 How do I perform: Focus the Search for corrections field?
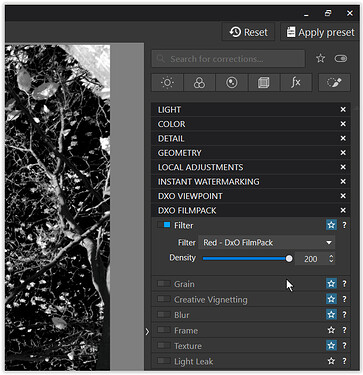click(228, 59)
